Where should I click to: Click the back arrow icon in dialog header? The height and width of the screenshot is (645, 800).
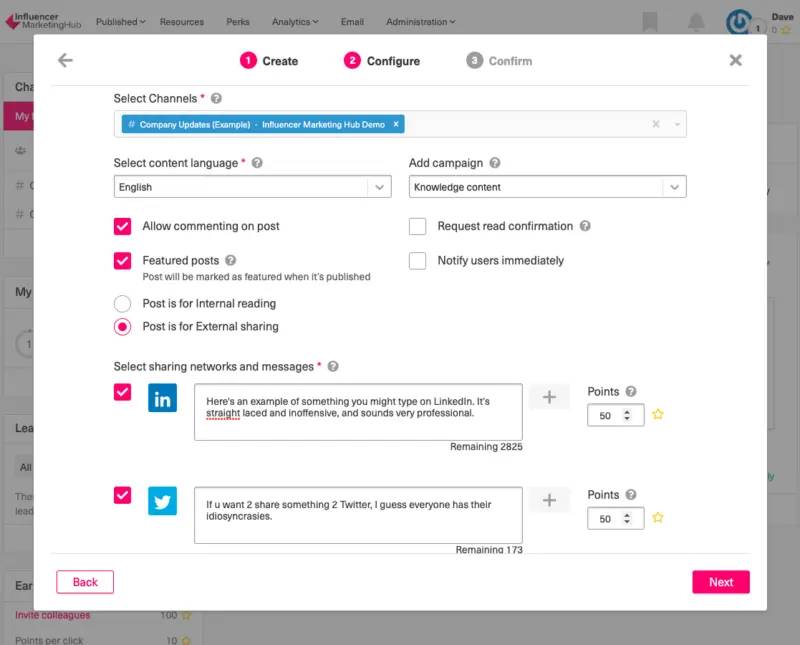click(65, 61)
